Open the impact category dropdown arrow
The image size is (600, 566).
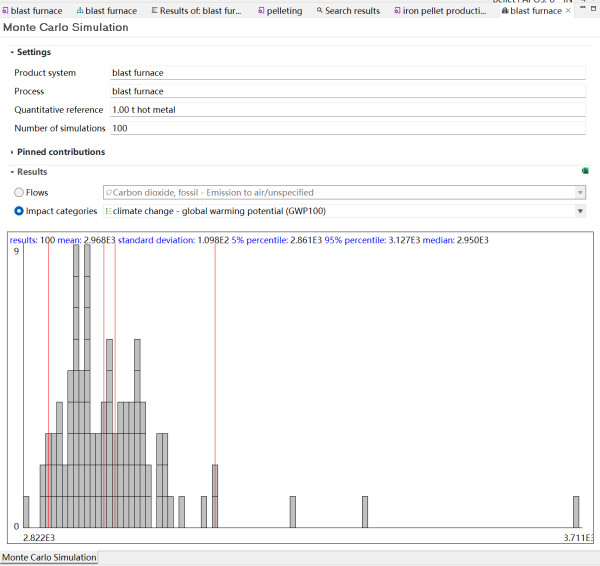(x=580, y=211)
